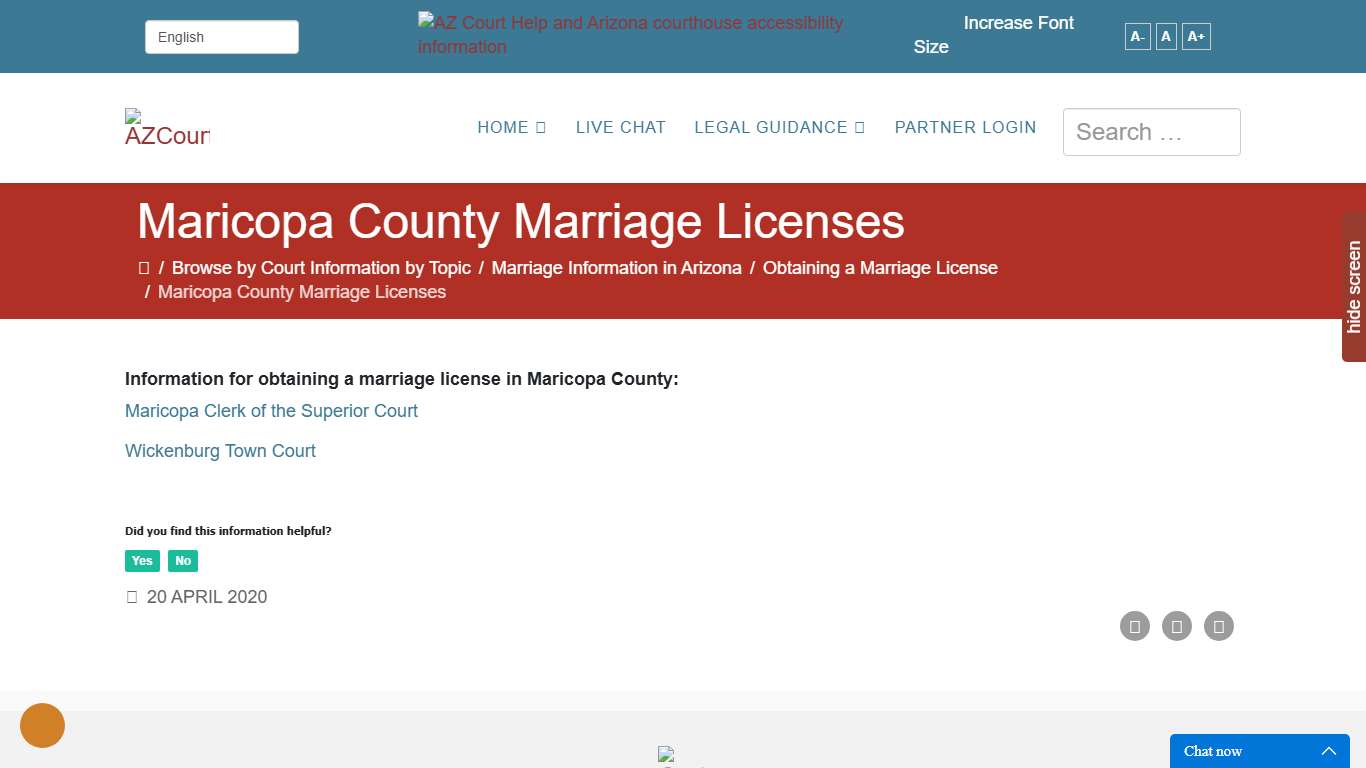Click the Search input field
The image size is (1366, 768).
[x=1151, y=131]
